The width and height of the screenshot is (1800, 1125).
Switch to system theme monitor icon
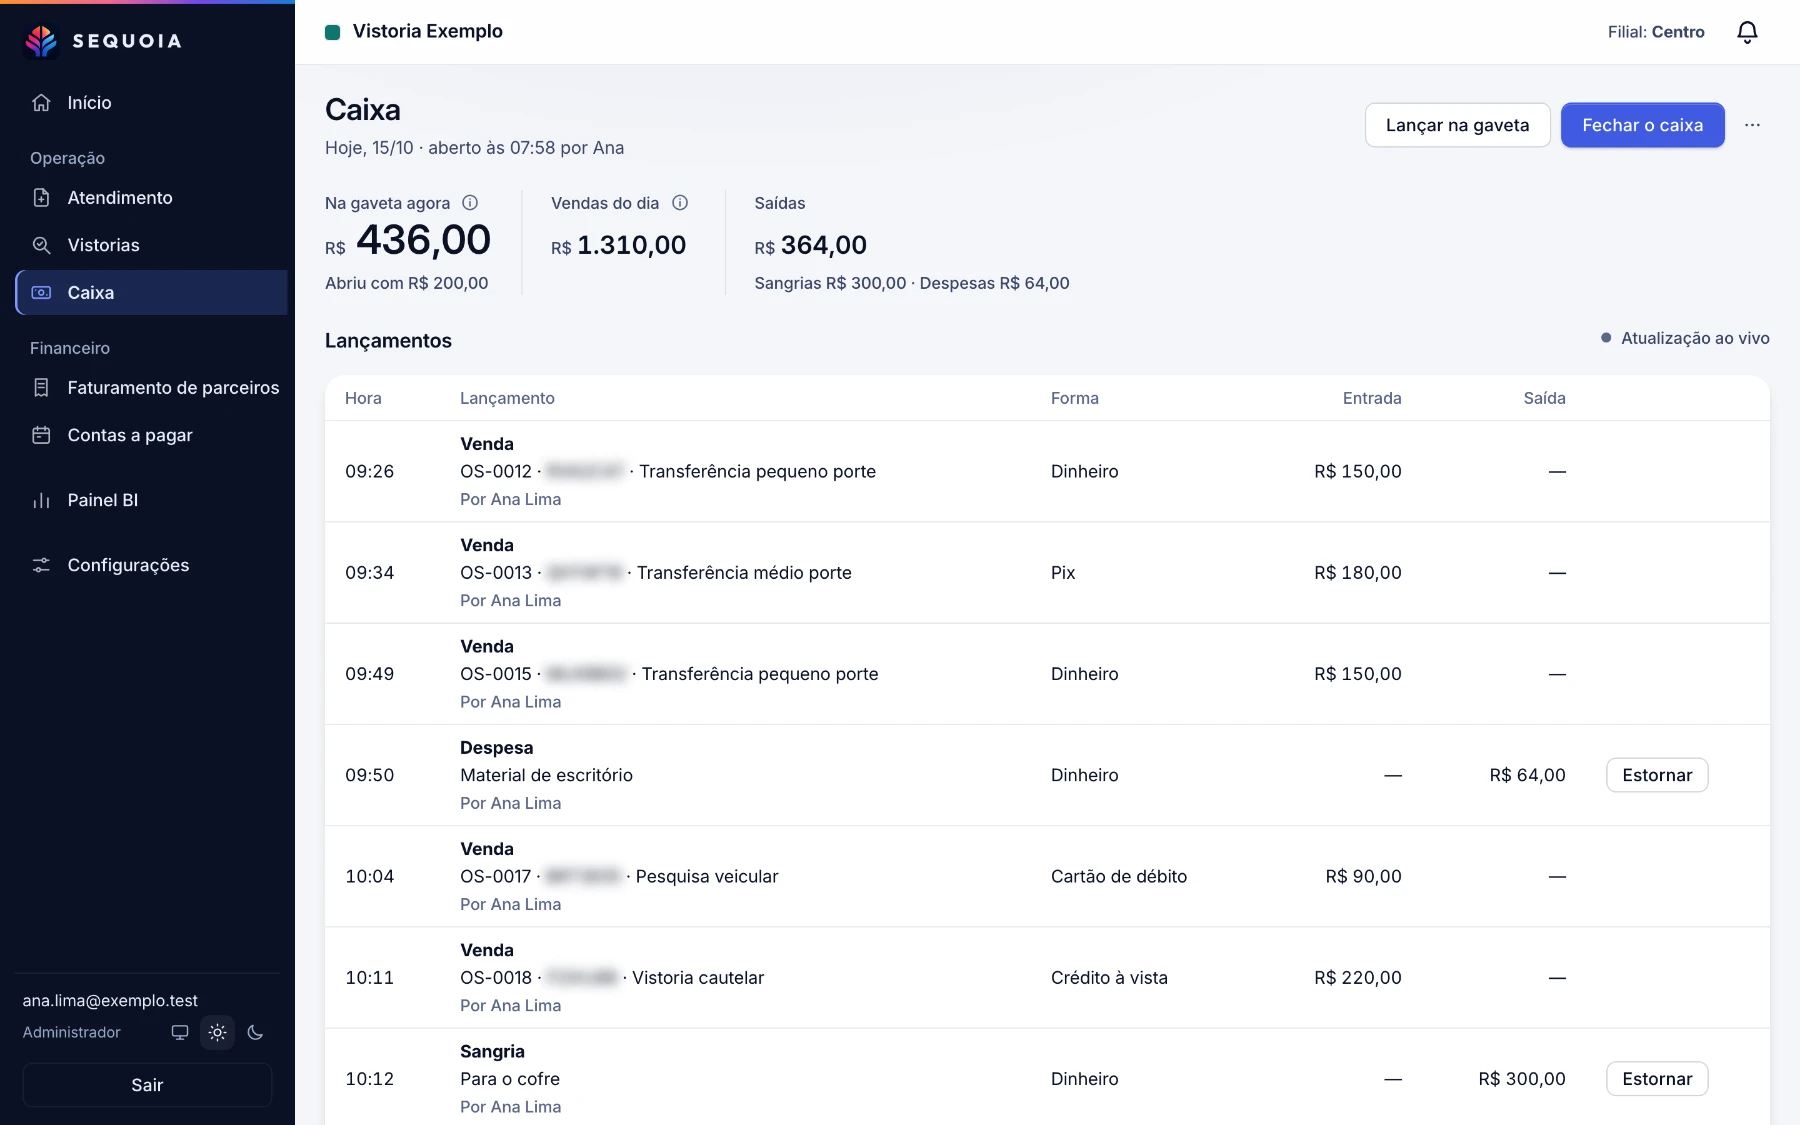click(180, 1032)
